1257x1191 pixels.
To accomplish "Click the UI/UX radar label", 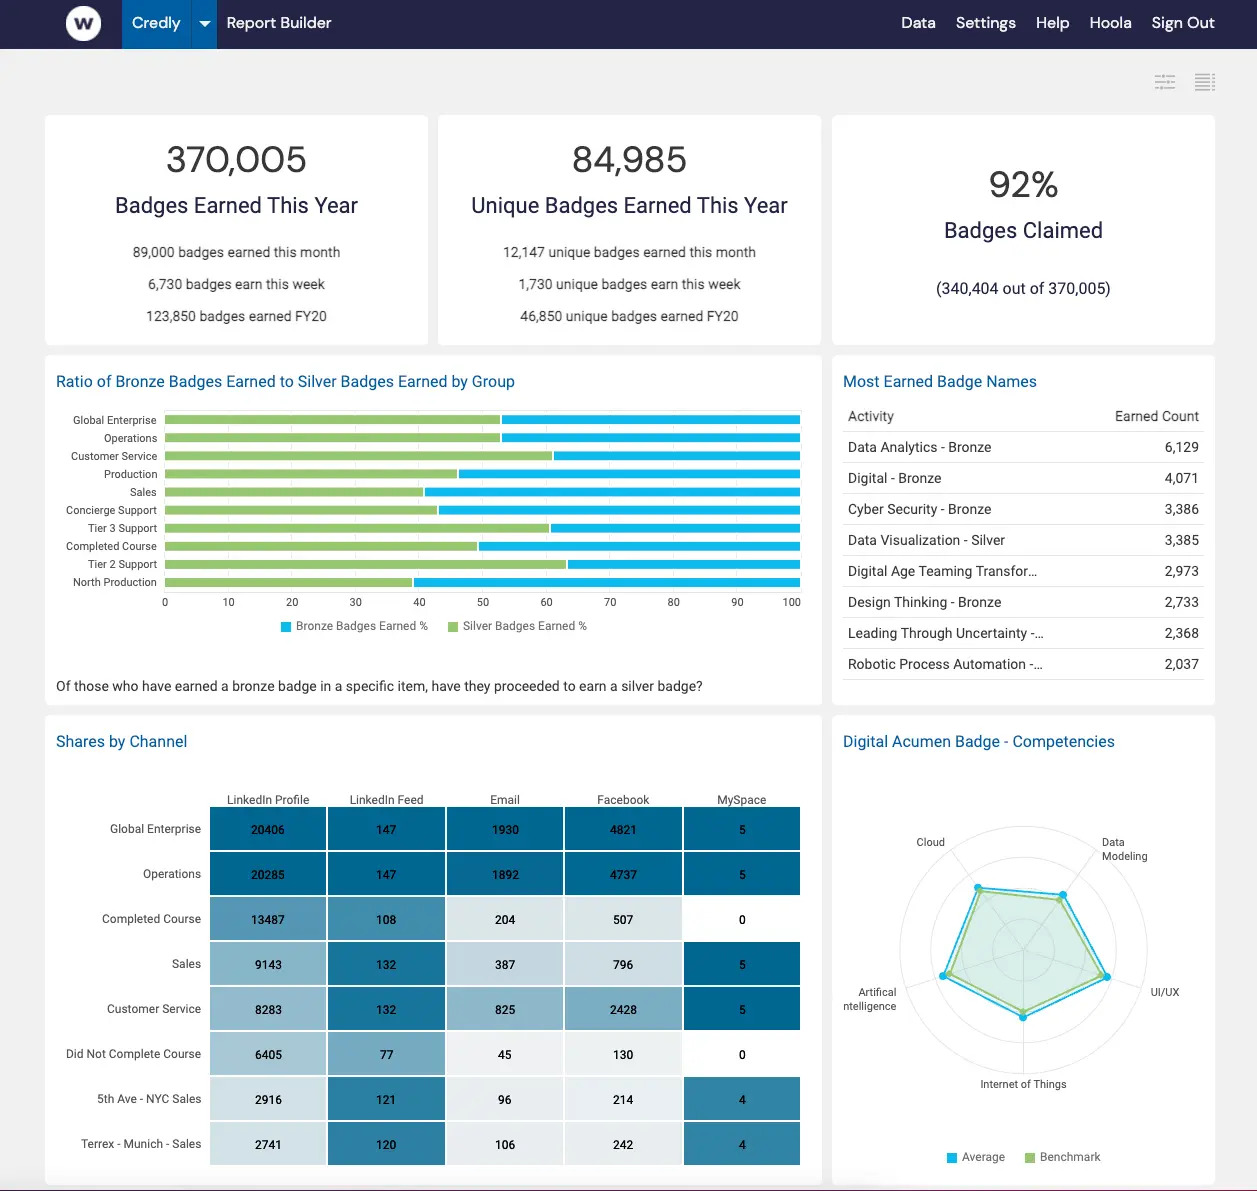I will point(1164,992).
